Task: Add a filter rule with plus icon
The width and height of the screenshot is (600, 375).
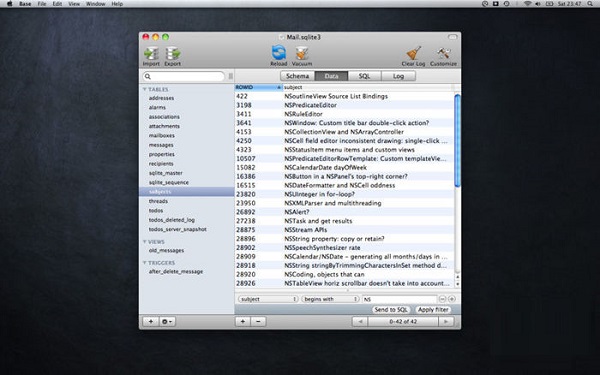Action: coord(452,299)
